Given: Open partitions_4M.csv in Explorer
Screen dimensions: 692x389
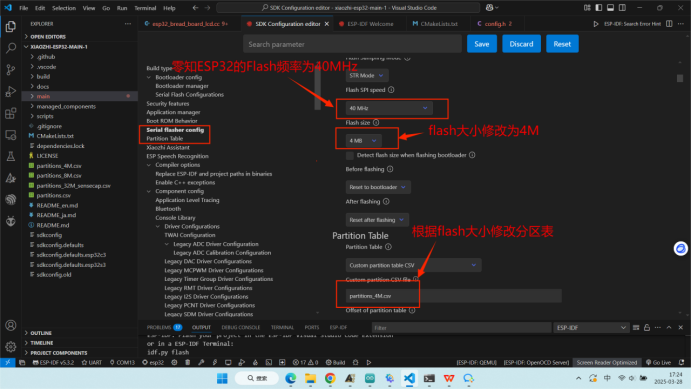Looking at the screenshot, I should pyautogui.click(x=59, y=166).
